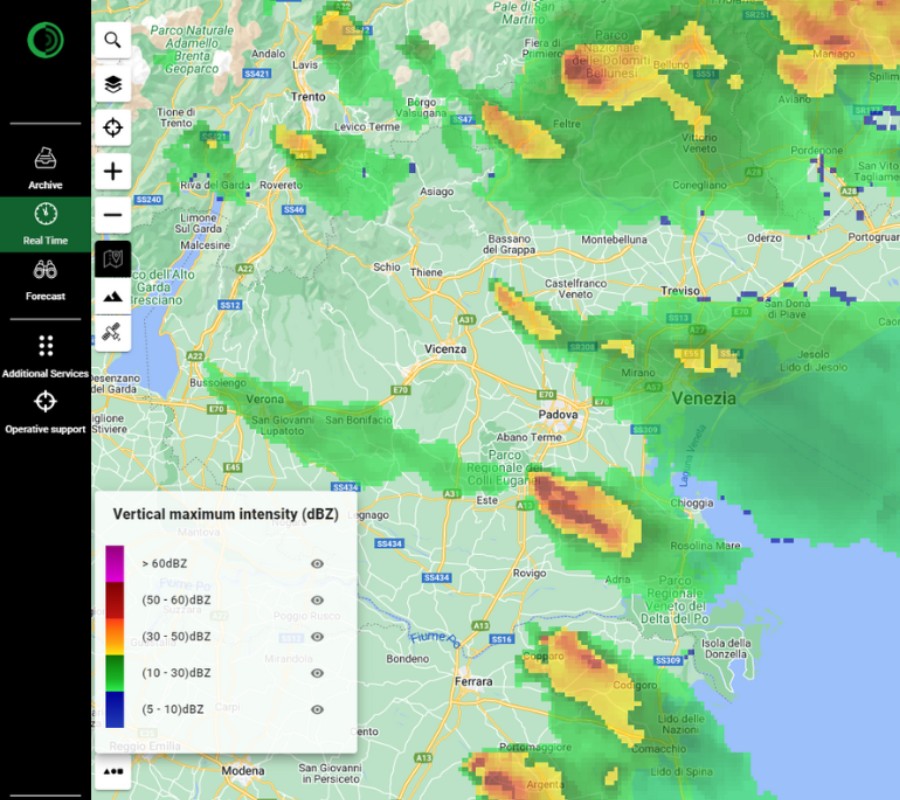Zoom out with the minus button
This screenshot has width=900, height=800.
(112, 215)
